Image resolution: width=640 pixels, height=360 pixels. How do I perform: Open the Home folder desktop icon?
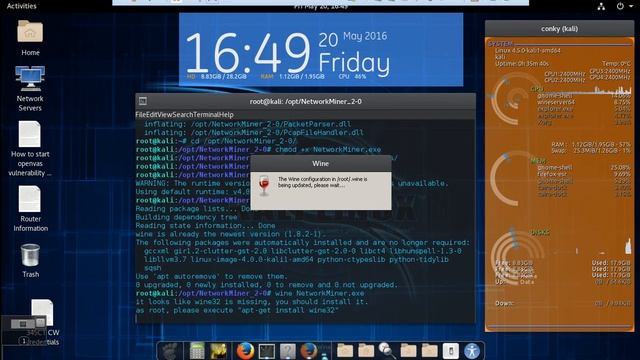point(30,32)
